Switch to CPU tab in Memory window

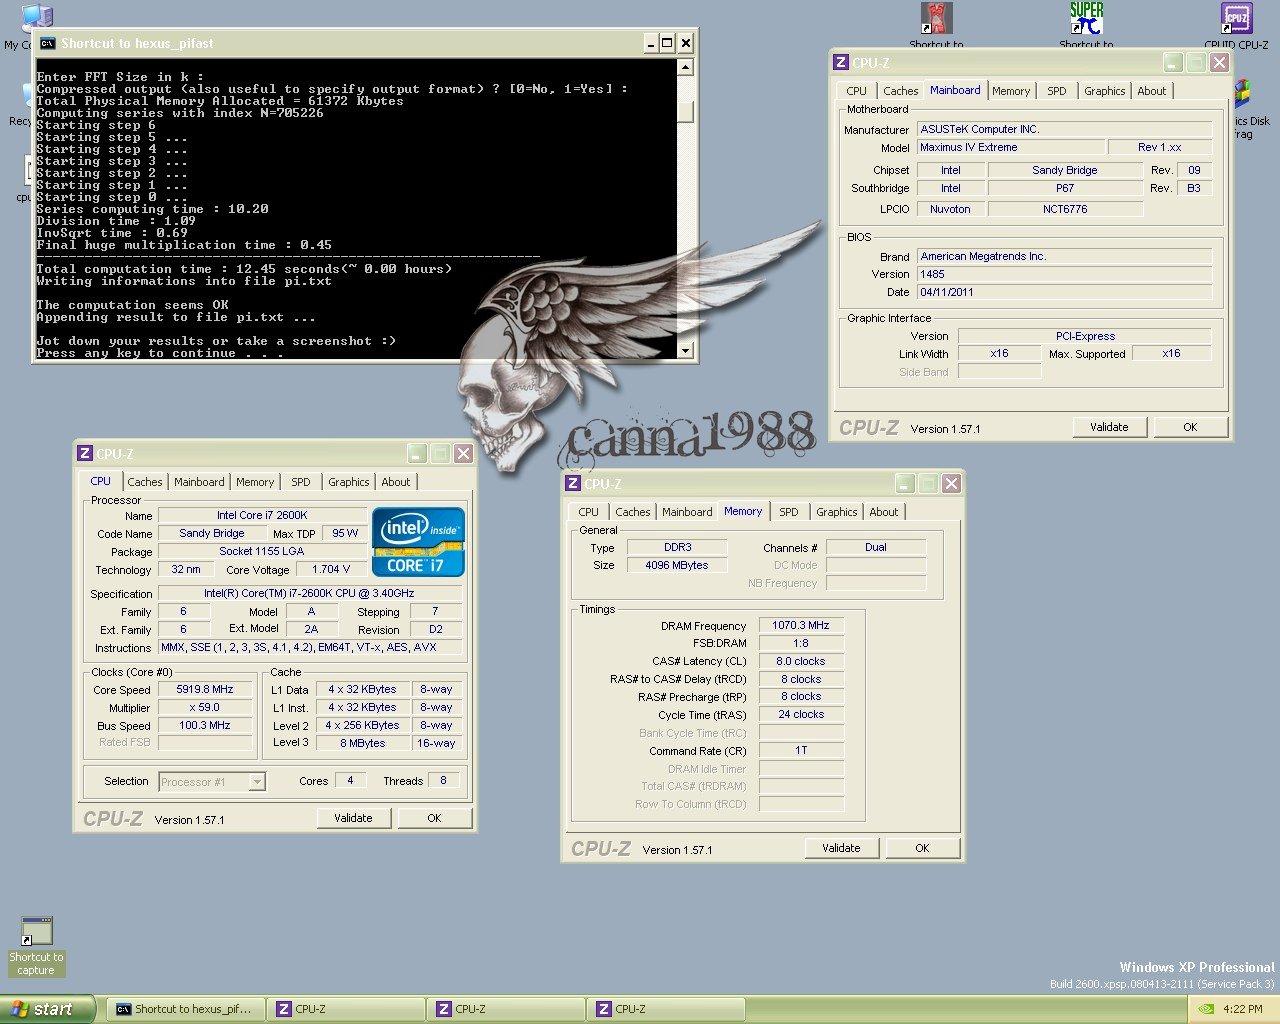click(x=588, y=512)
